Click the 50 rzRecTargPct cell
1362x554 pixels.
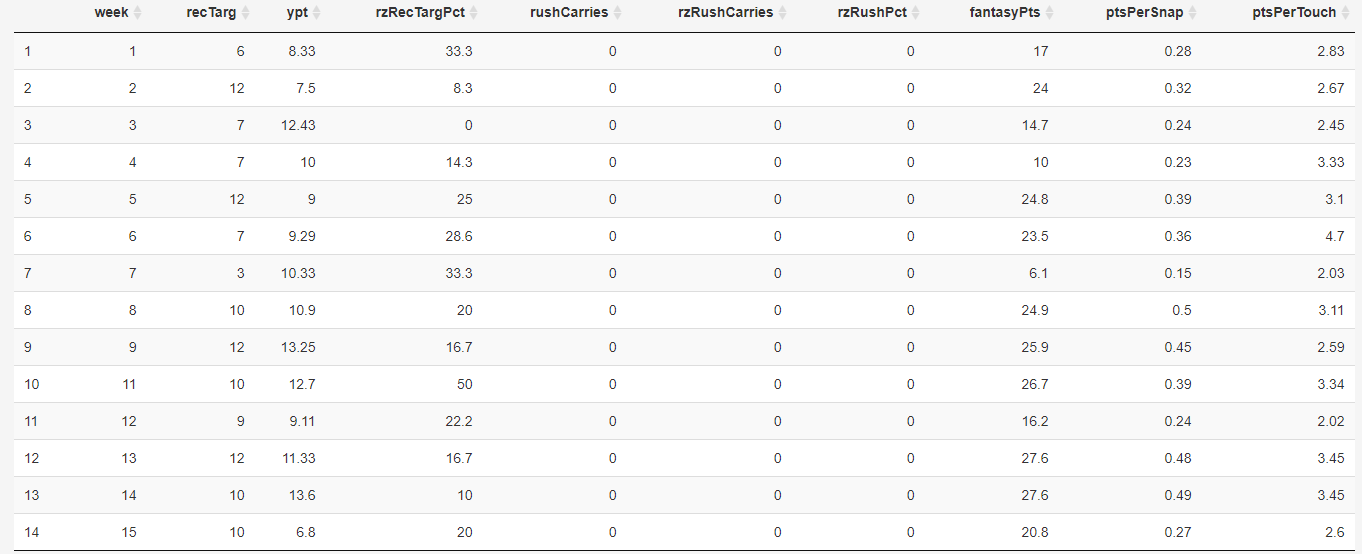coord(465,384)
